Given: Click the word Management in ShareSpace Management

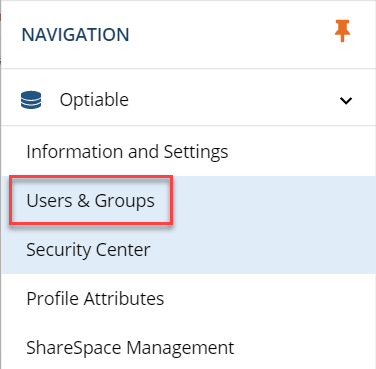Looking at the screenshot, I should pyautogui.click(x=180, y=348).
